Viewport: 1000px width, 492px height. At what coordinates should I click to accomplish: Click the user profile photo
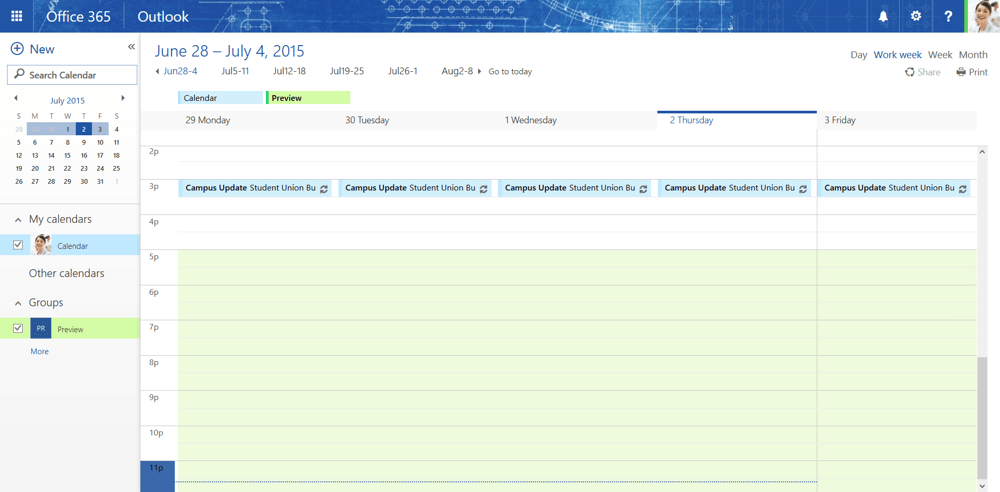[x=984, y=16]
